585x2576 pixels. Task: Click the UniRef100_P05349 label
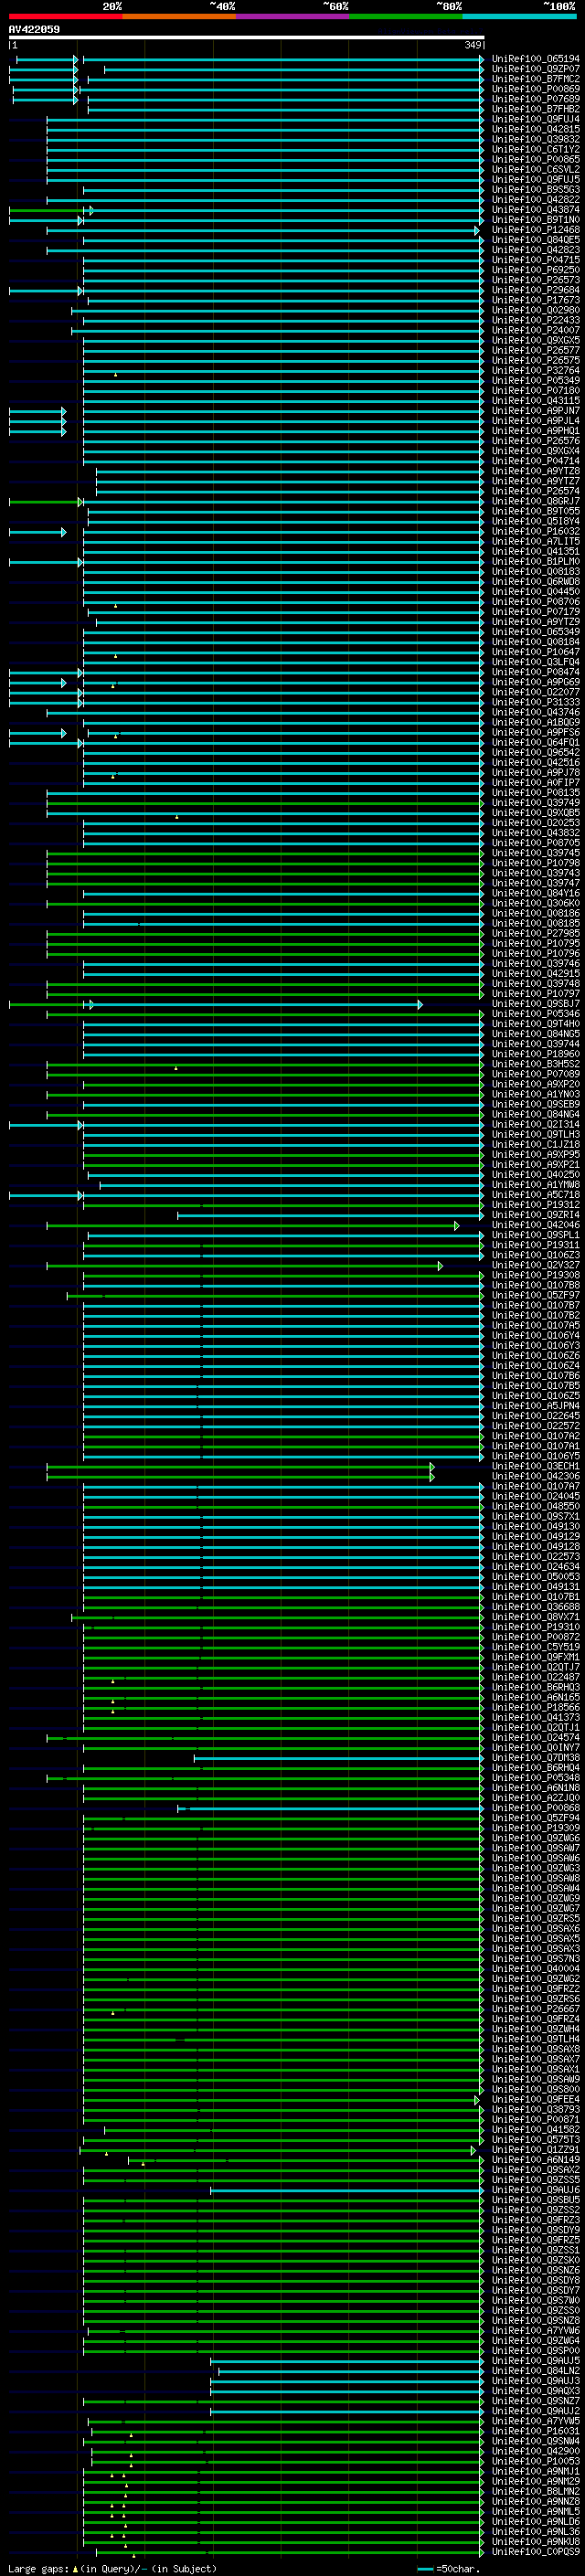[536, 380]
